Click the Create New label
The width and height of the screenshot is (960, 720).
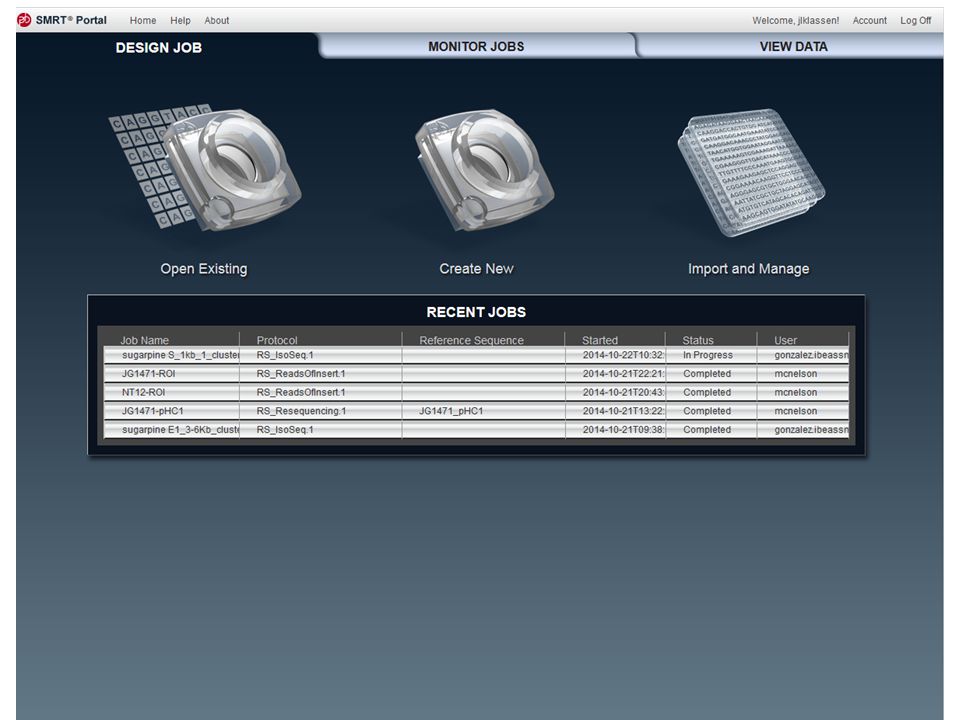[x=476, y=269]
